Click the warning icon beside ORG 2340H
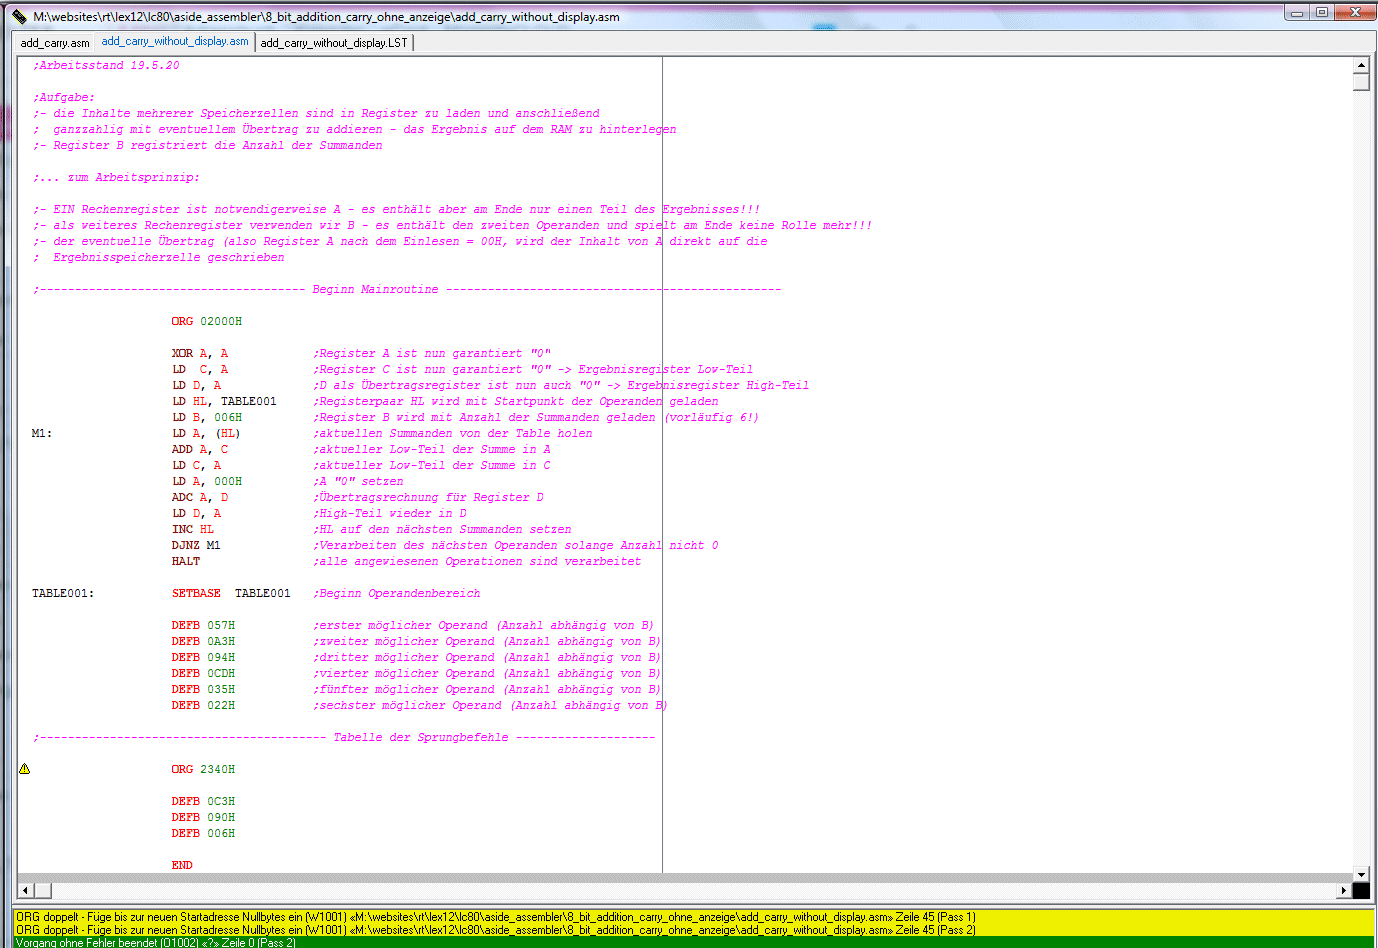 (x=25, y=769)
